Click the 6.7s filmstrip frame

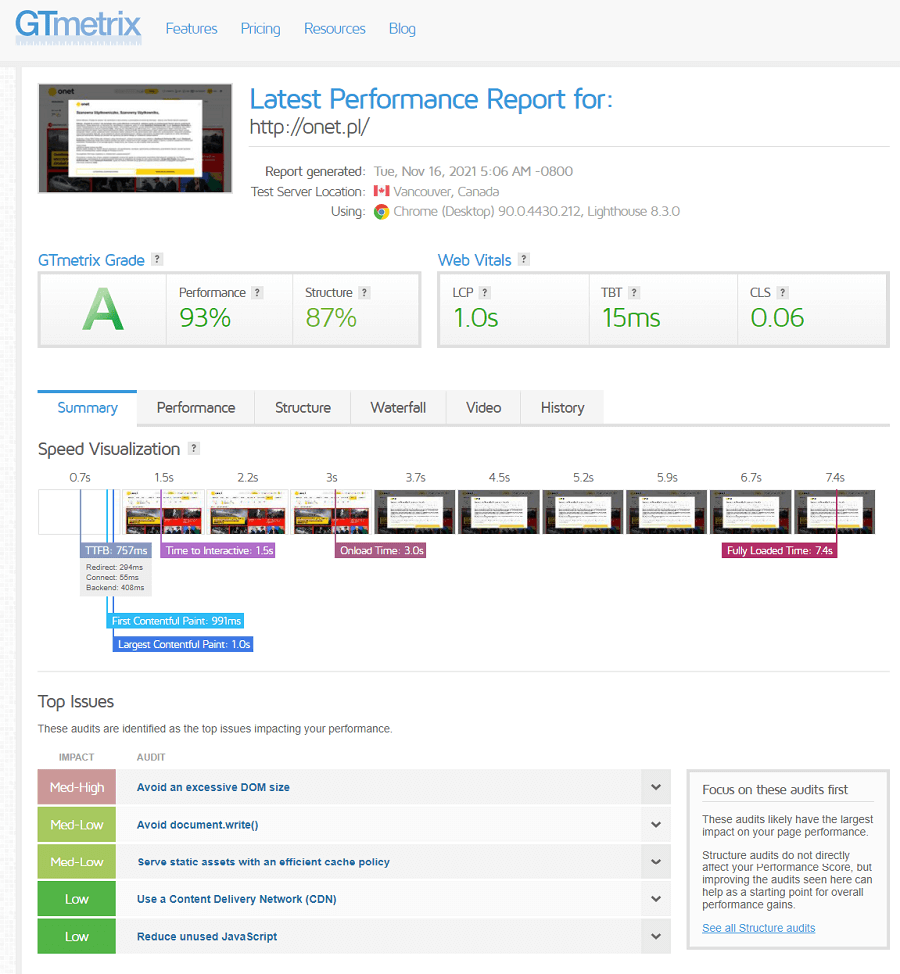751,512
